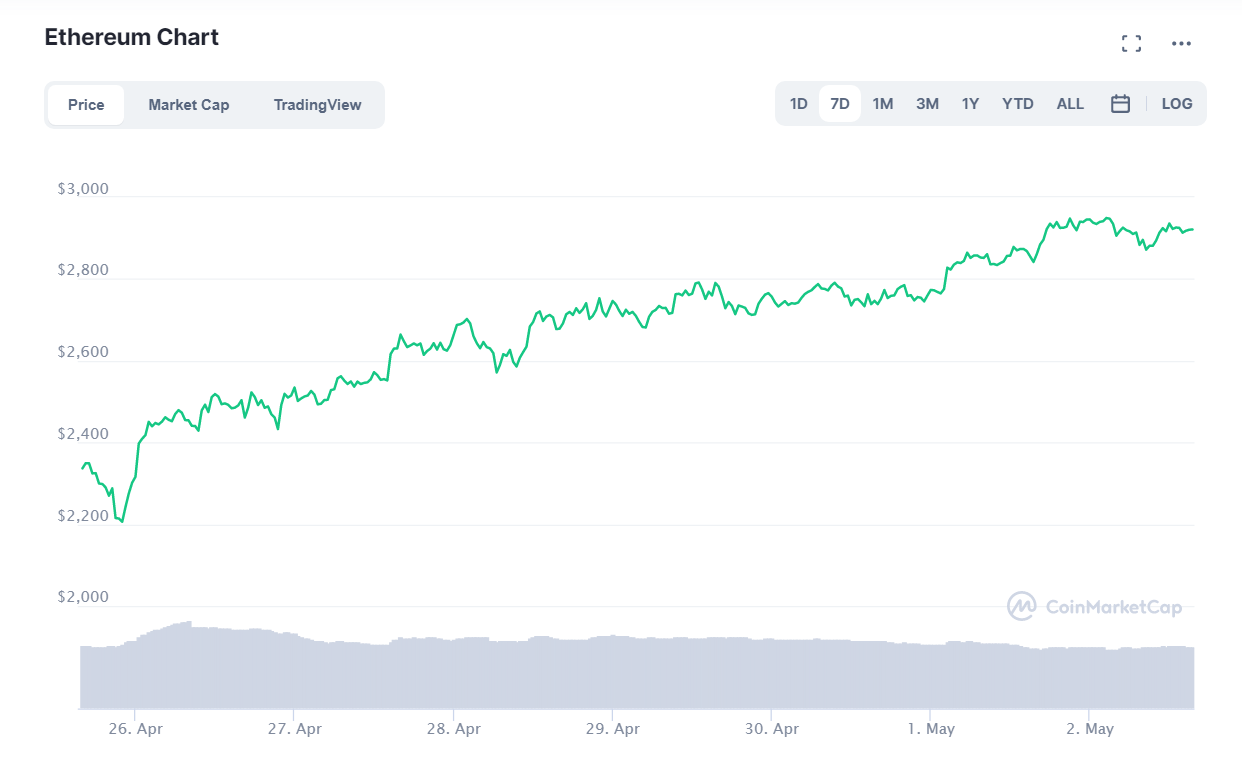This screenshot has width=1242, height=768.
Task: Select the YTD time range
Action: (1017, 103)
